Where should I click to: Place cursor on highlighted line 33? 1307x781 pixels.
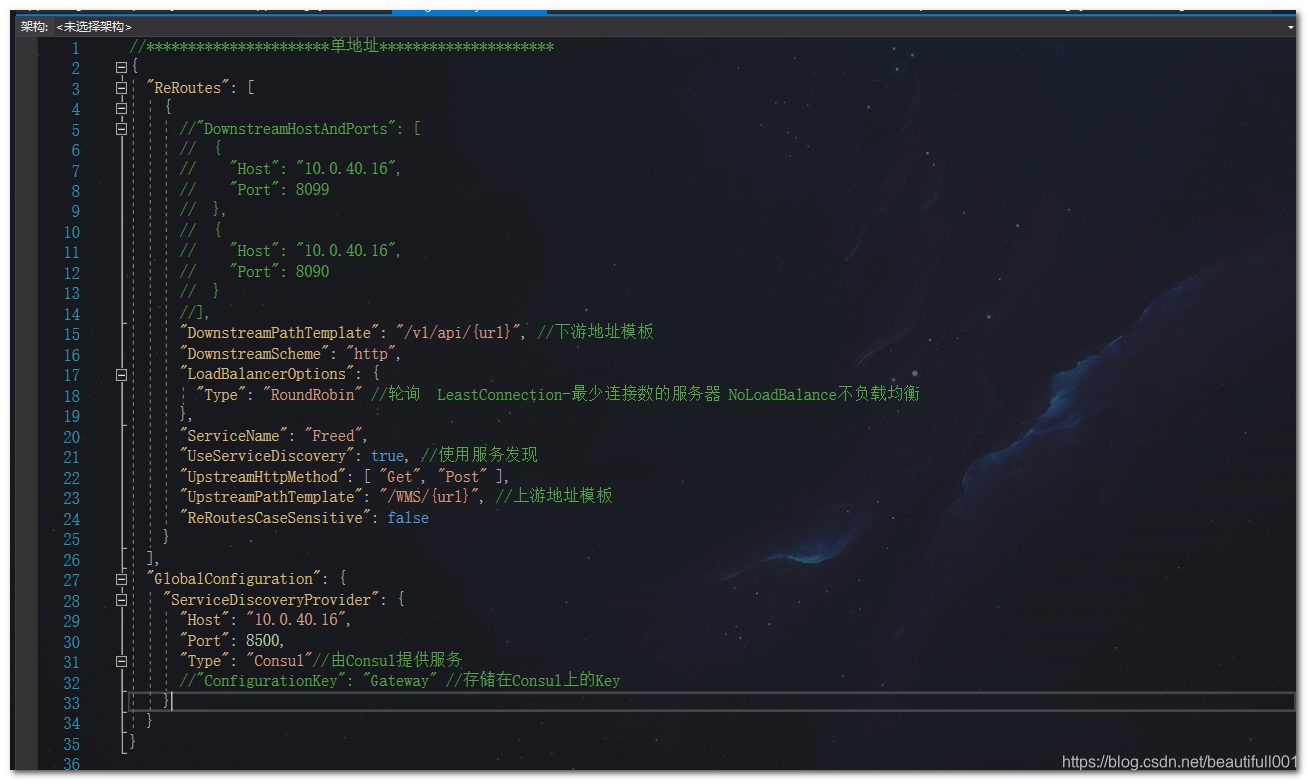pos(712,702)
